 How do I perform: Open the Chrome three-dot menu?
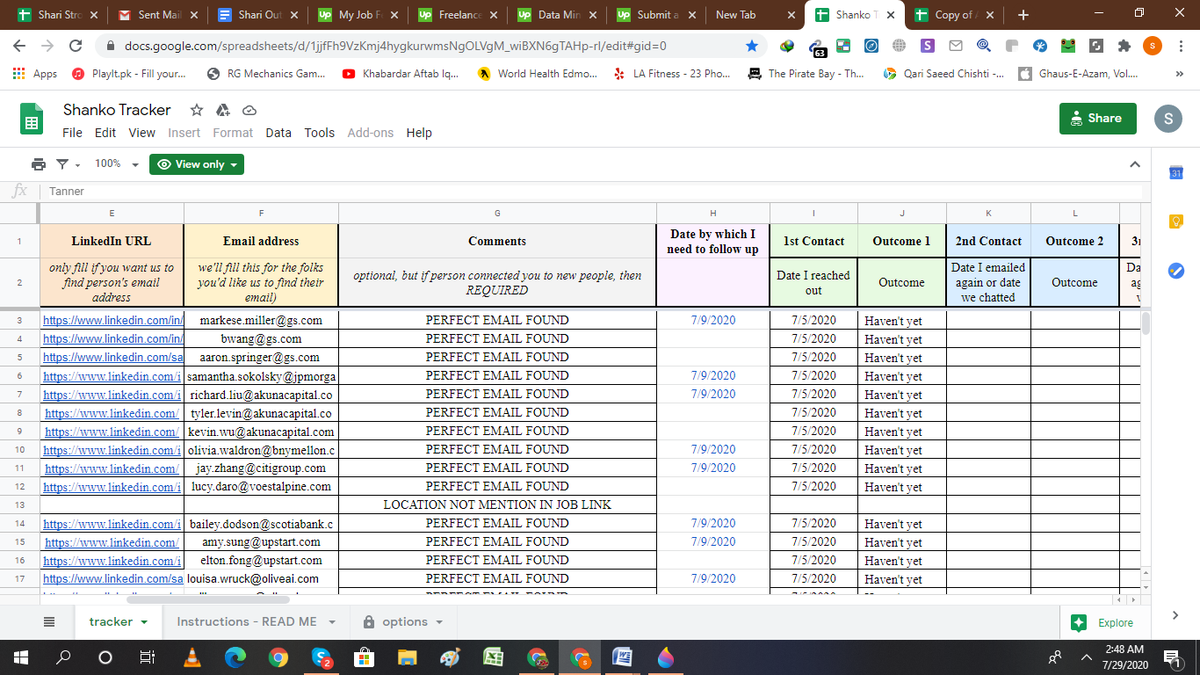[1181, 46]
